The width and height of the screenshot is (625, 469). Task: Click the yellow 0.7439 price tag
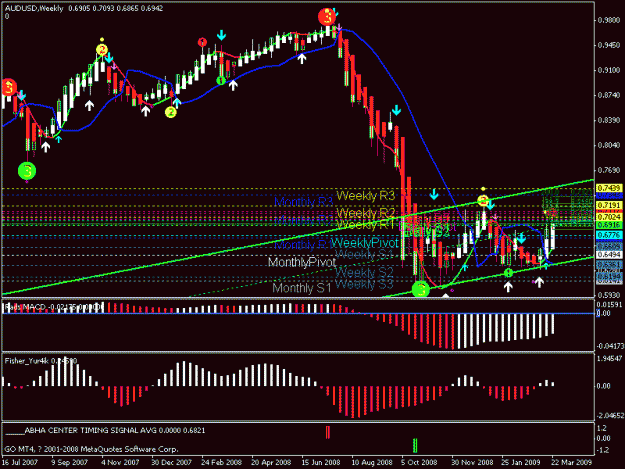click(609, 188)
